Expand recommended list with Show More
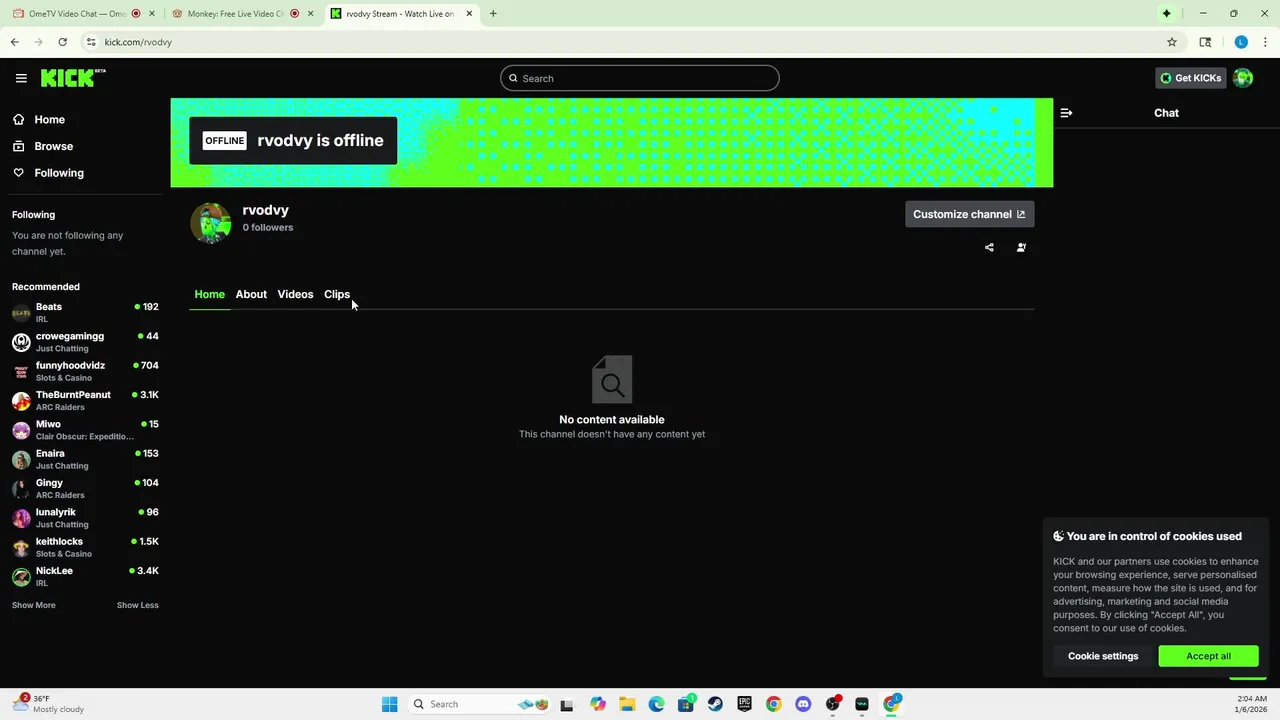Viewport: 1280px width, 720px height. 34,605
